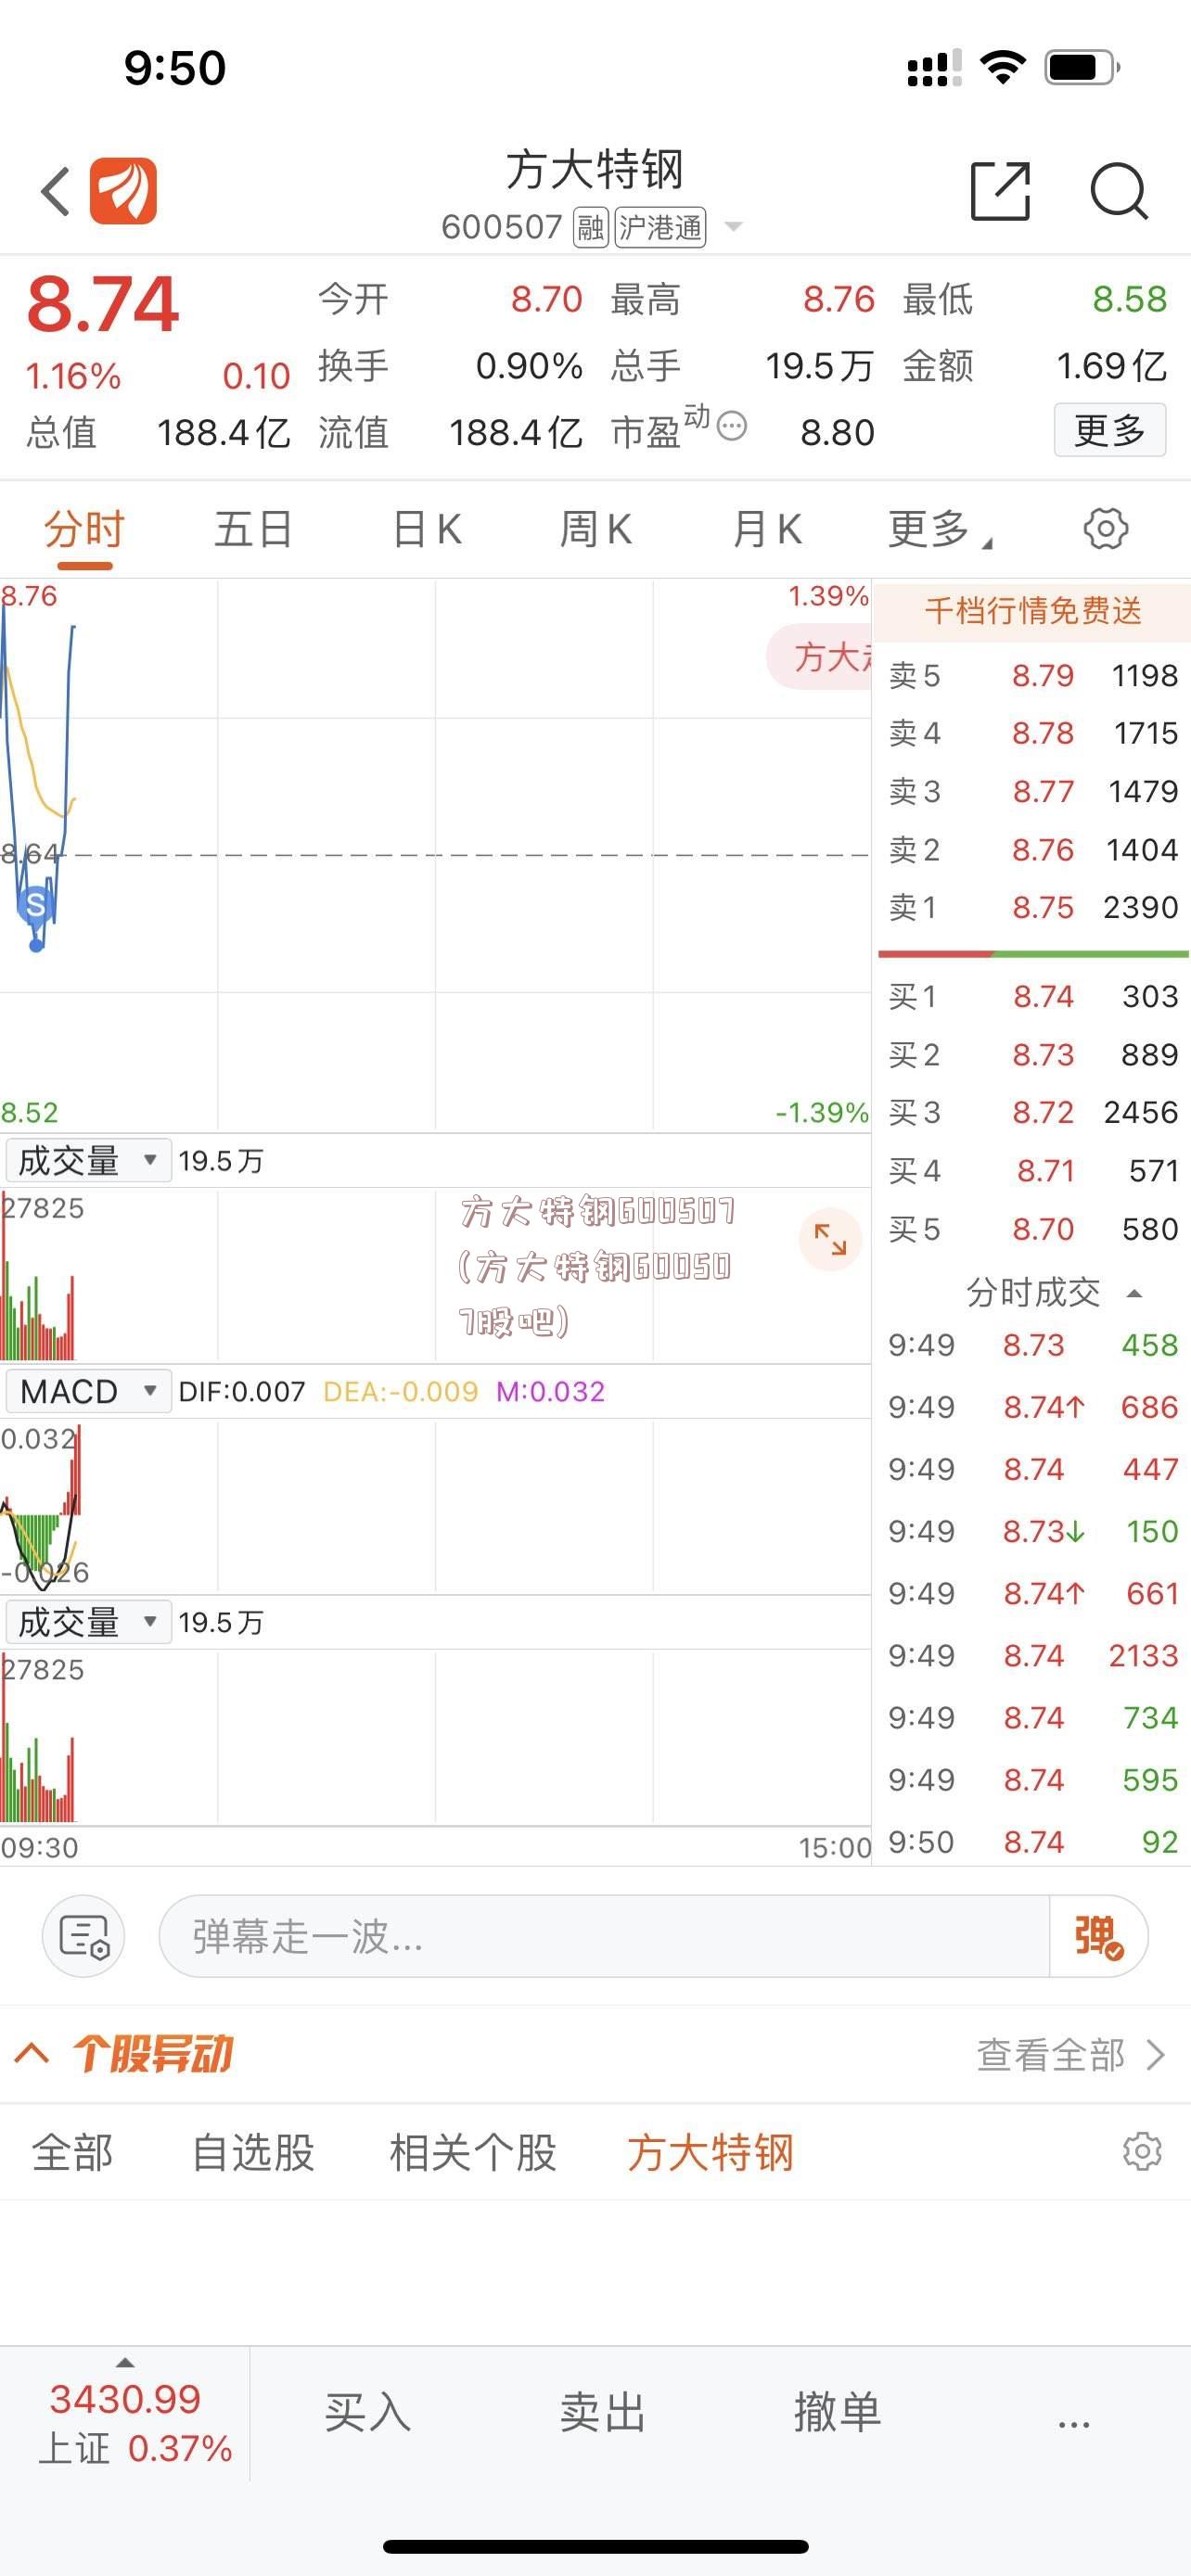Viewport: 1191px width, 2576px height.
Task: Expand the 更多 chart period dropdown
Action: point(940,529)
